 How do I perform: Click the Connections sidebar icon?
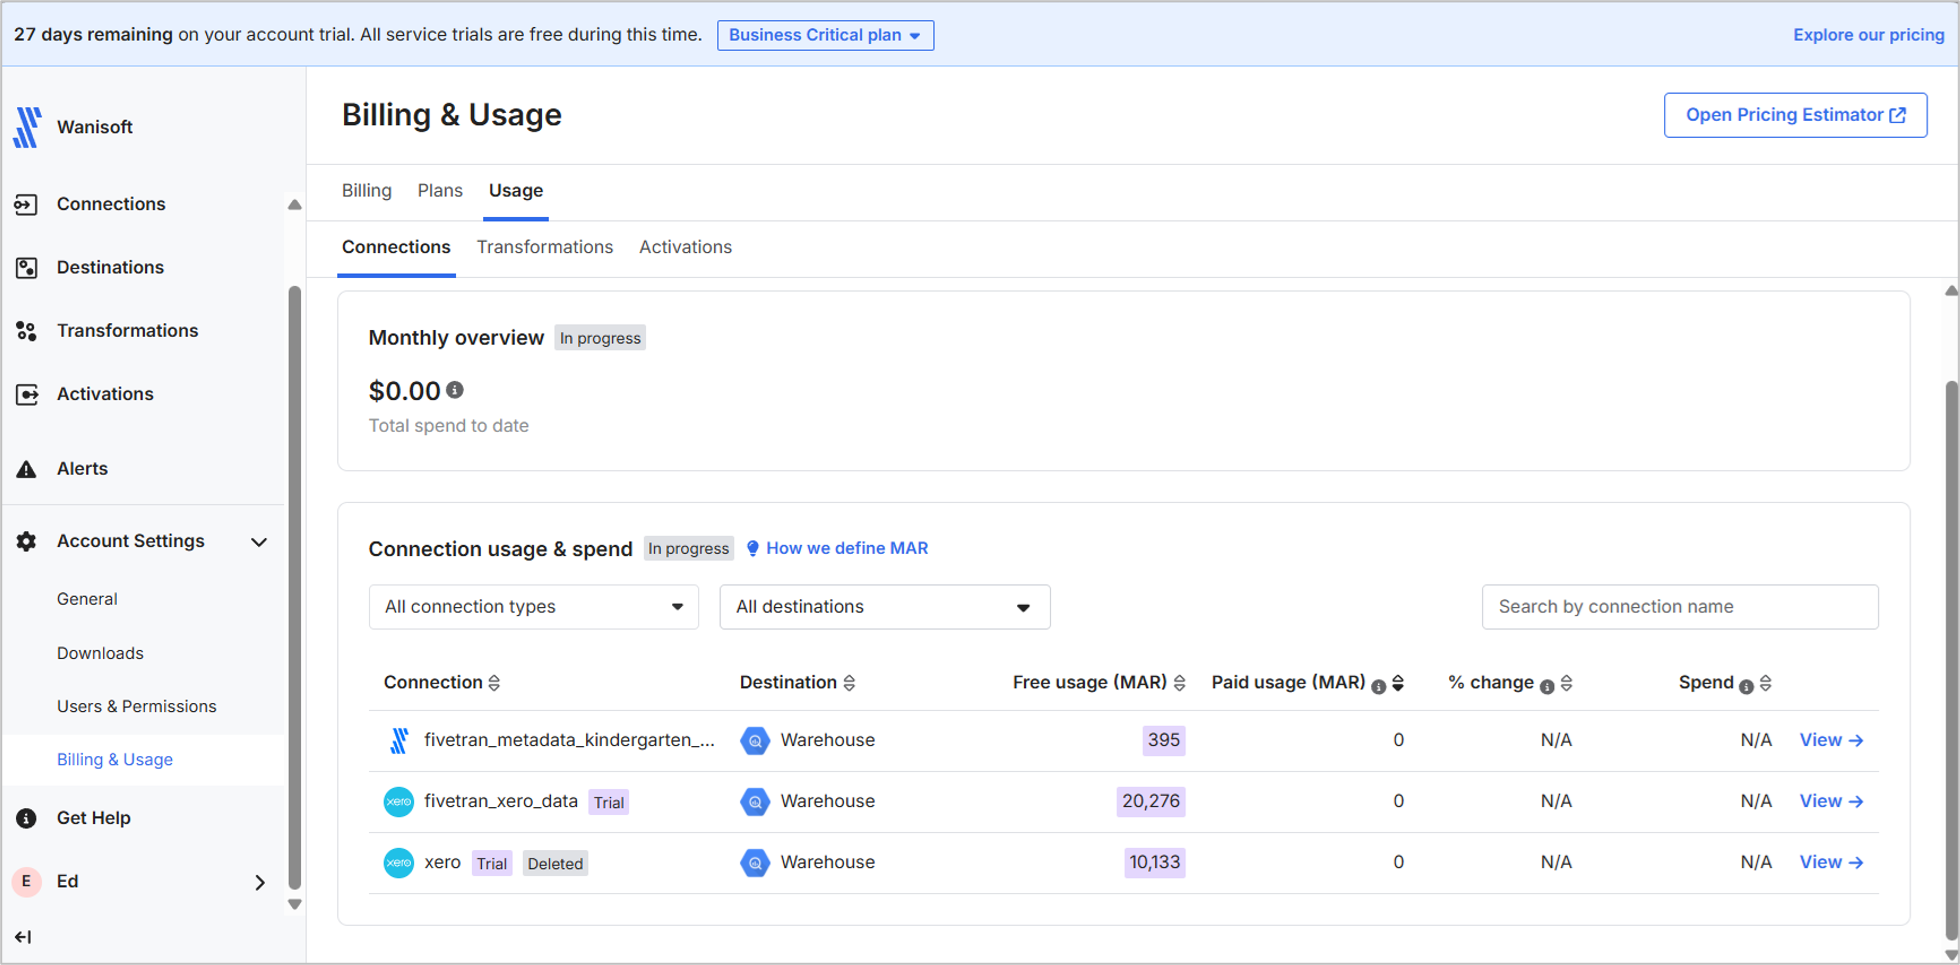(26, 204)
